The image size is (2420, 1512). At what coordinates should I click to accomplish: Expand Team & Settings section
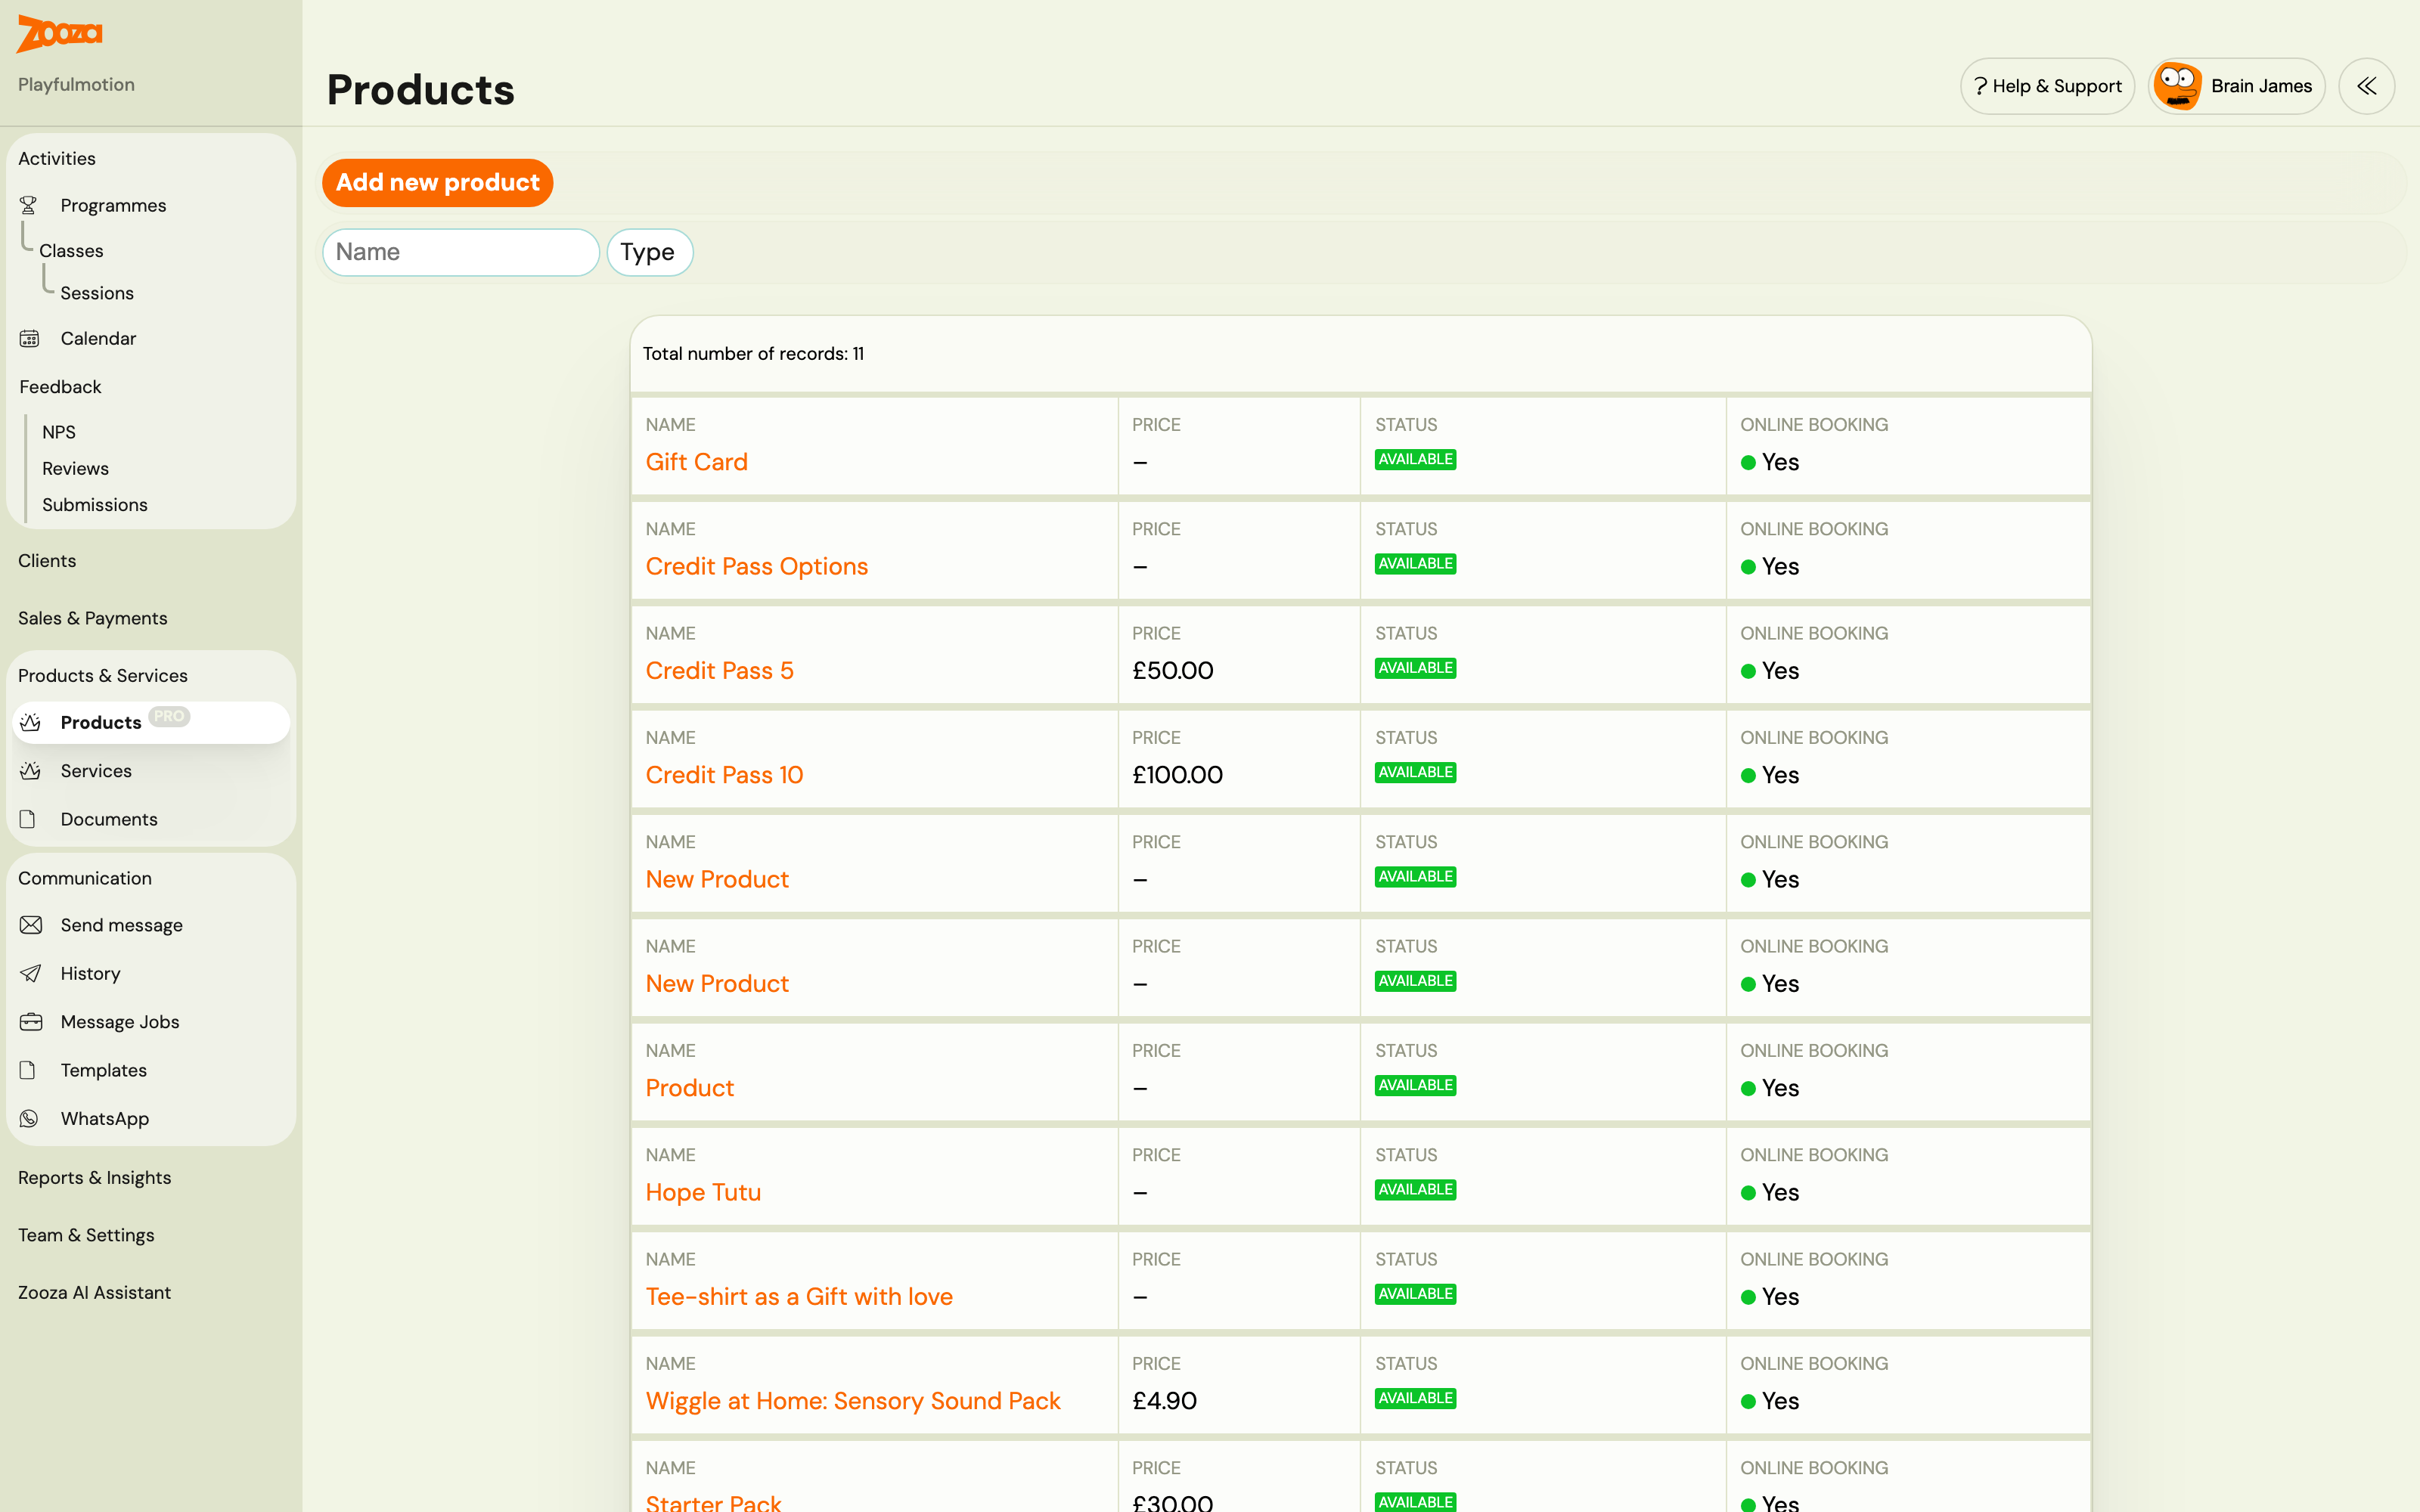point(86,1235)
